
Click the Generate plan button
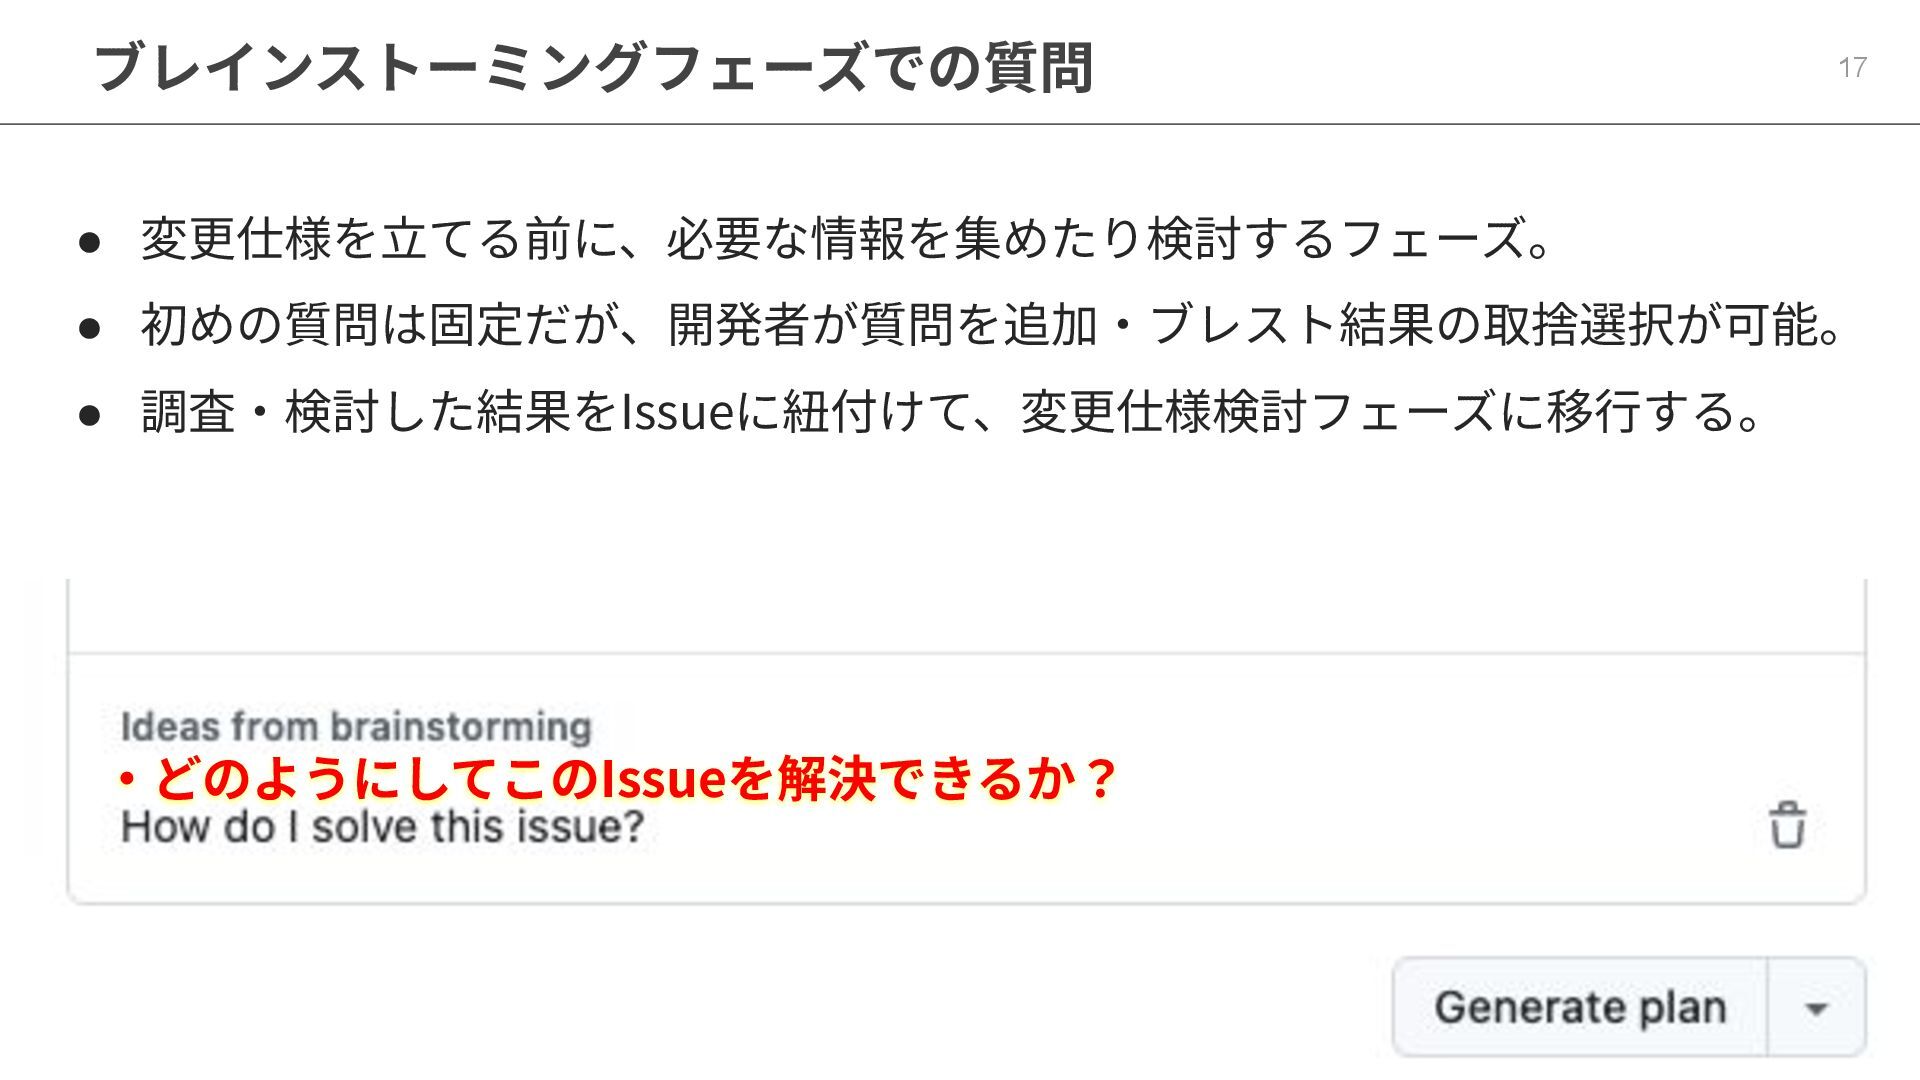pos(1580,1007)
